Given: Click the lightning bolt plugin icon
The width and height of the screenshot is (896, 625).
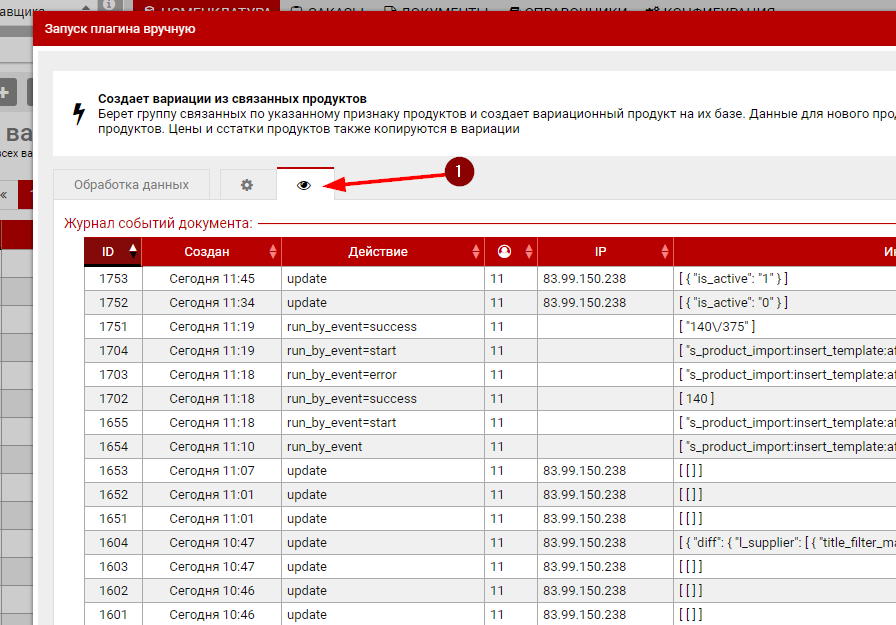Looking at the screenshot, I should point(78,114).
